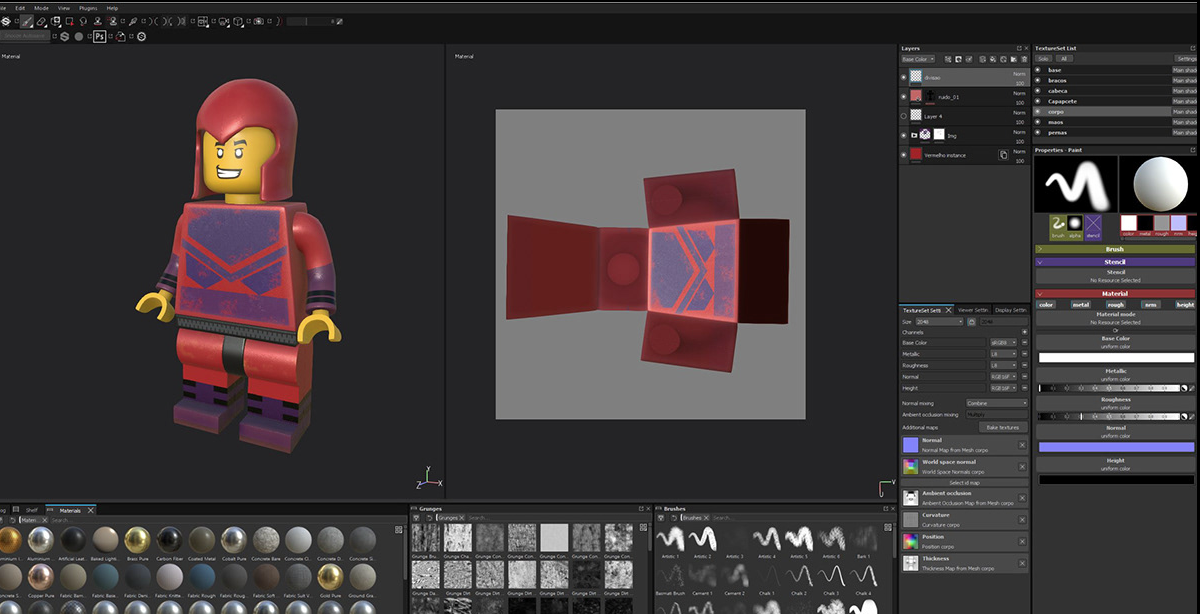This screenshot has width=1200, height=614.
Task: Open Normal mixing Combine dropdown
Action: [x=997, y=403]
